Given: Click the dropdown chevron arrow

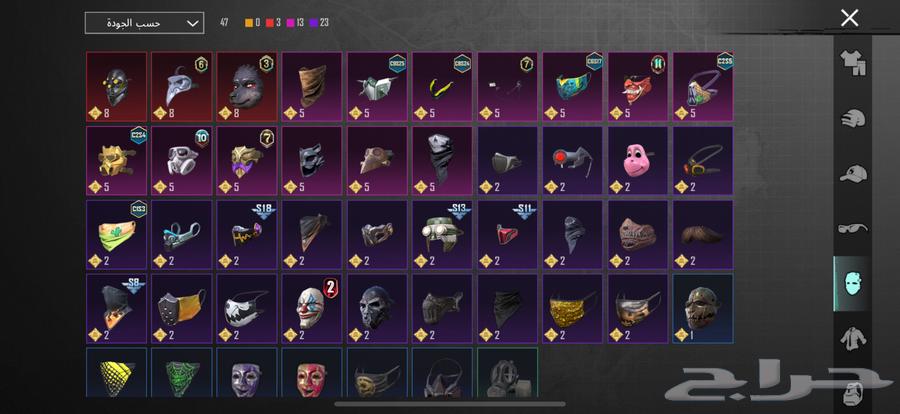Looking at the screenshot, I should pyautogui.click(x=193, y=24).
